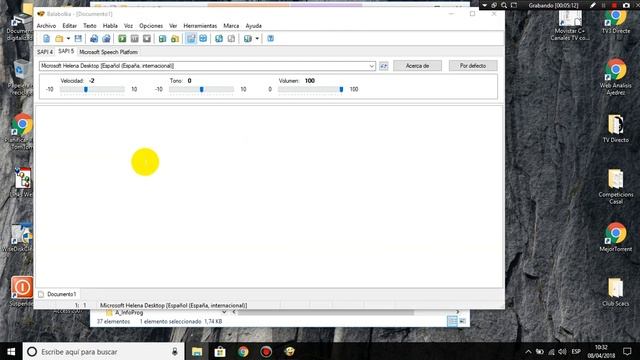640x360 pixels.
Task: Click the microphone icon in taskbar search
Action: point(175,351)
